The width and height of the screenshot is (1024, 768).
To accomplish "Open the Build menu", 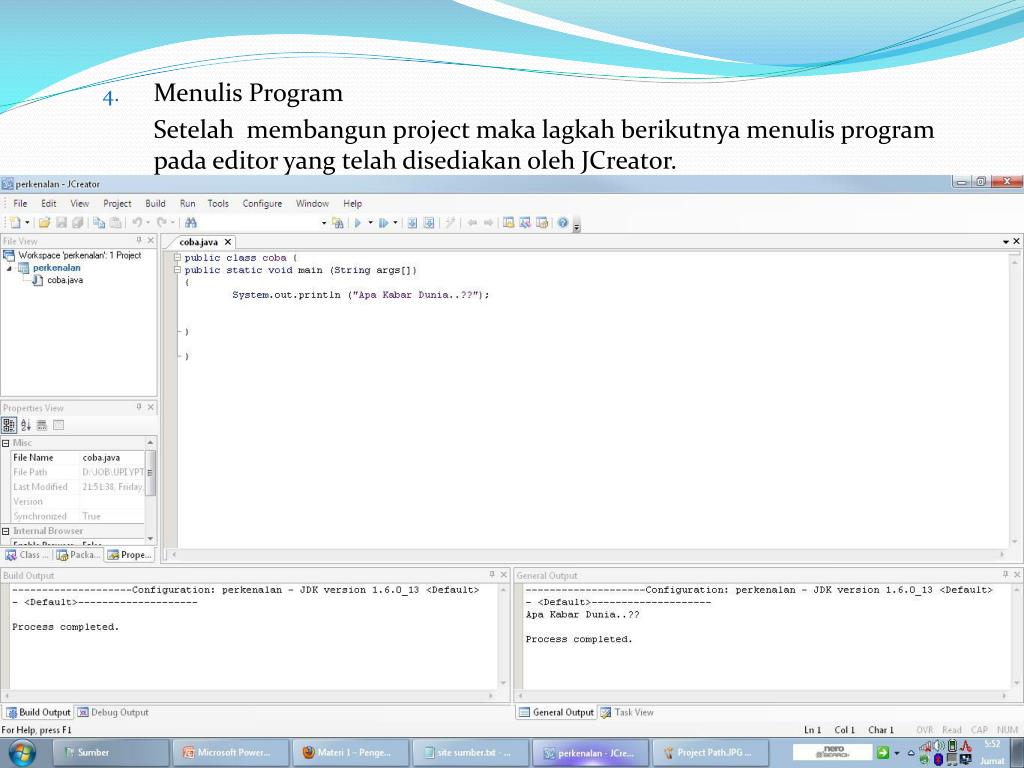I will click(155, 203).
